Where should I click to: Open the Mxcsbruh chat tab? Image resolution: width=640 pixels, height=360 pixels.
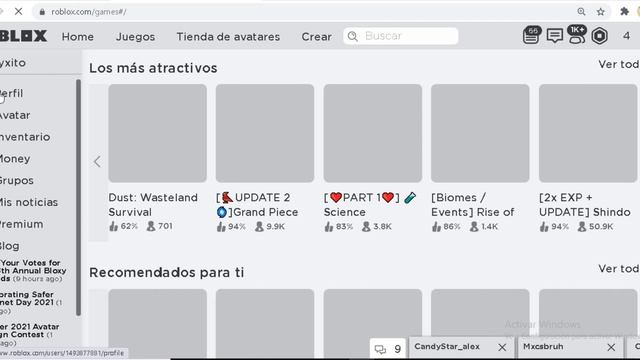click(544, 347)
